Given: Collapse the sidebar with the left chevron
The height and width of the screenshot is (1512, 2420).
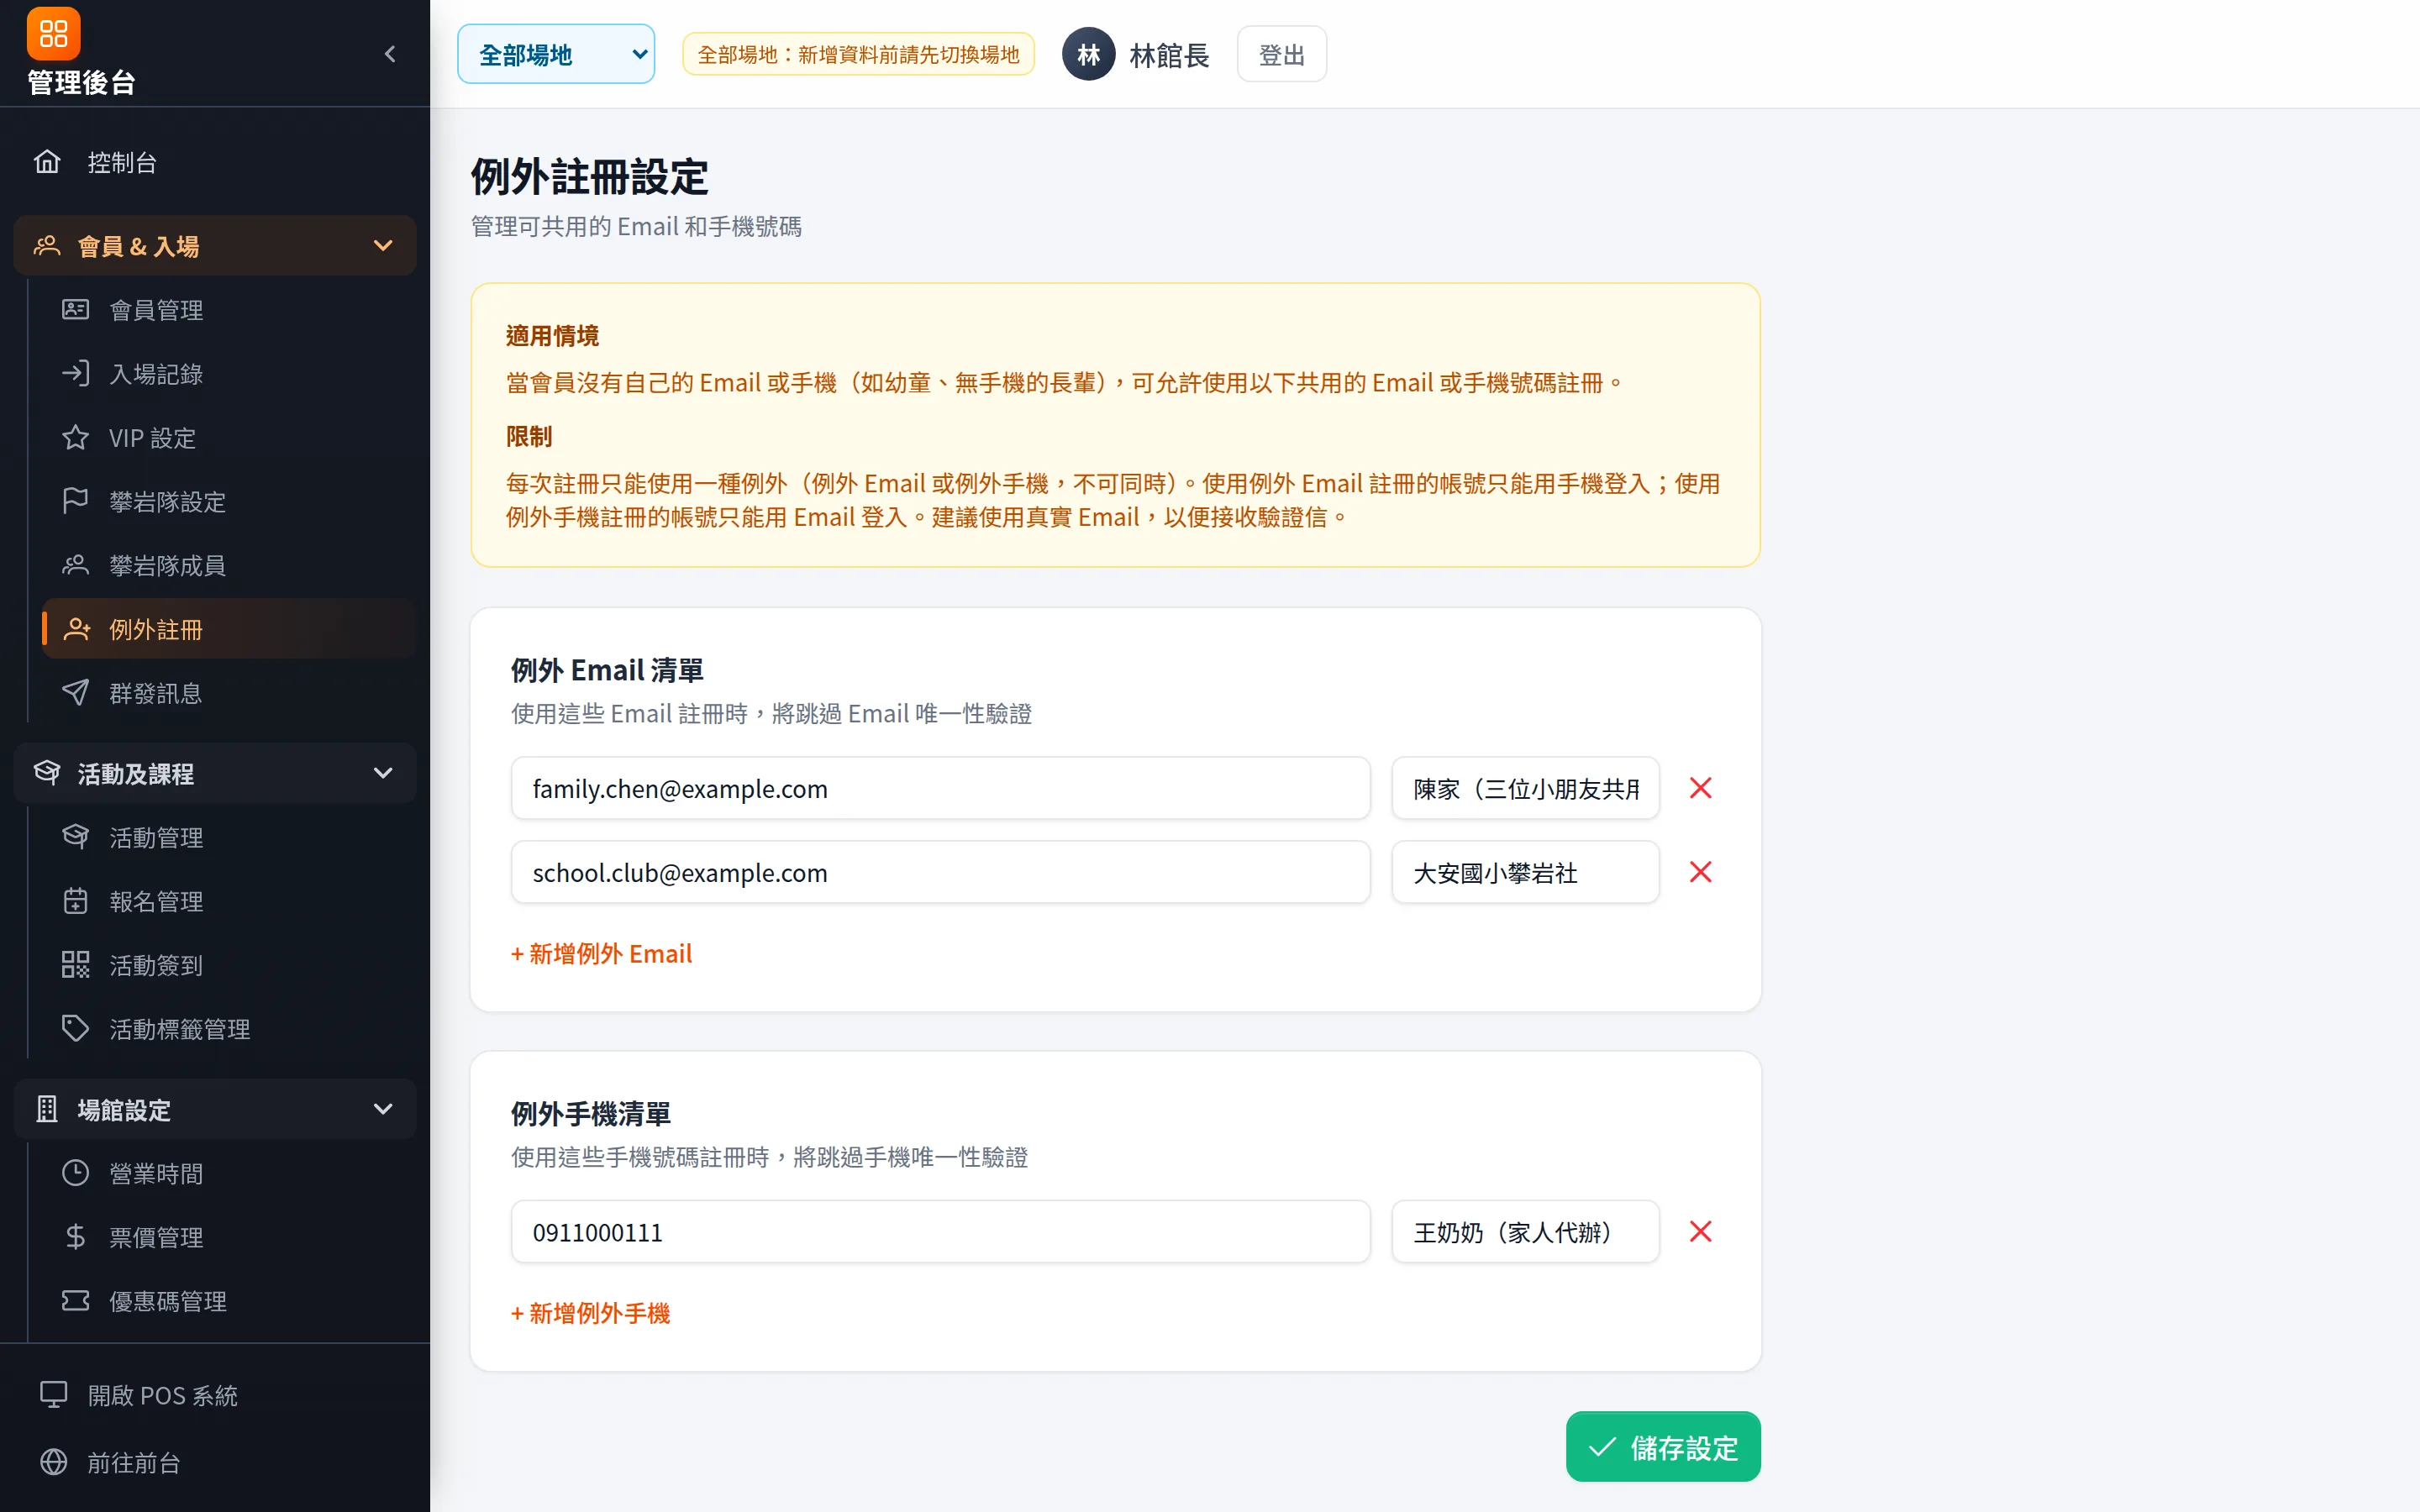Looking at the screenshot, I should point(390,54).
